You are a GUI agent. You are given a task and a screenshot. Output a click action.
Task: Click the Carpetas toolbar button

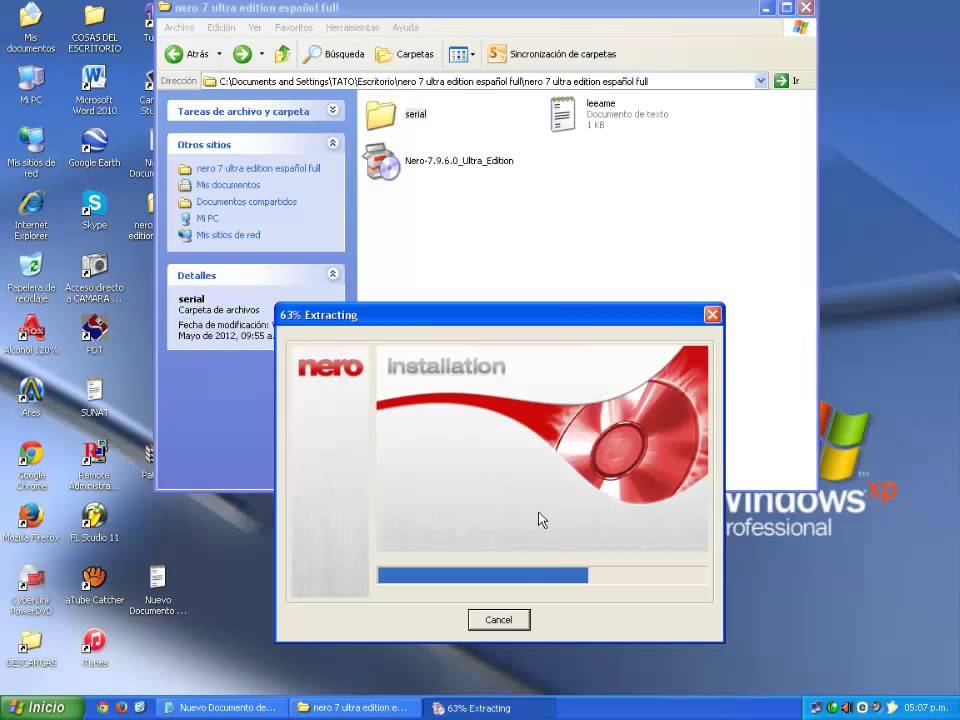click(x=404, y=54)
